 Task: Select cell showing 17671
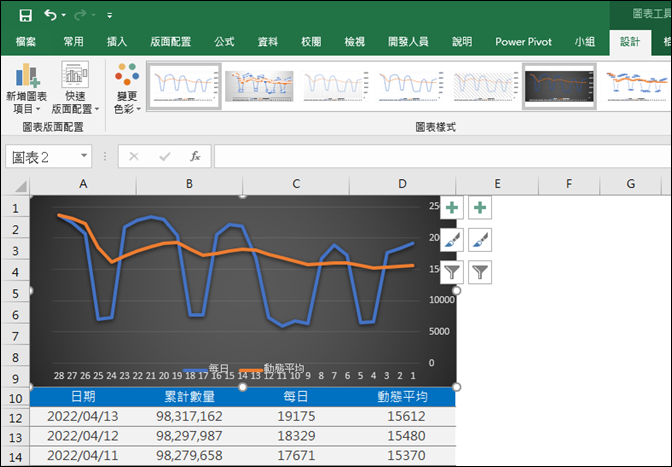pos(296,455)
